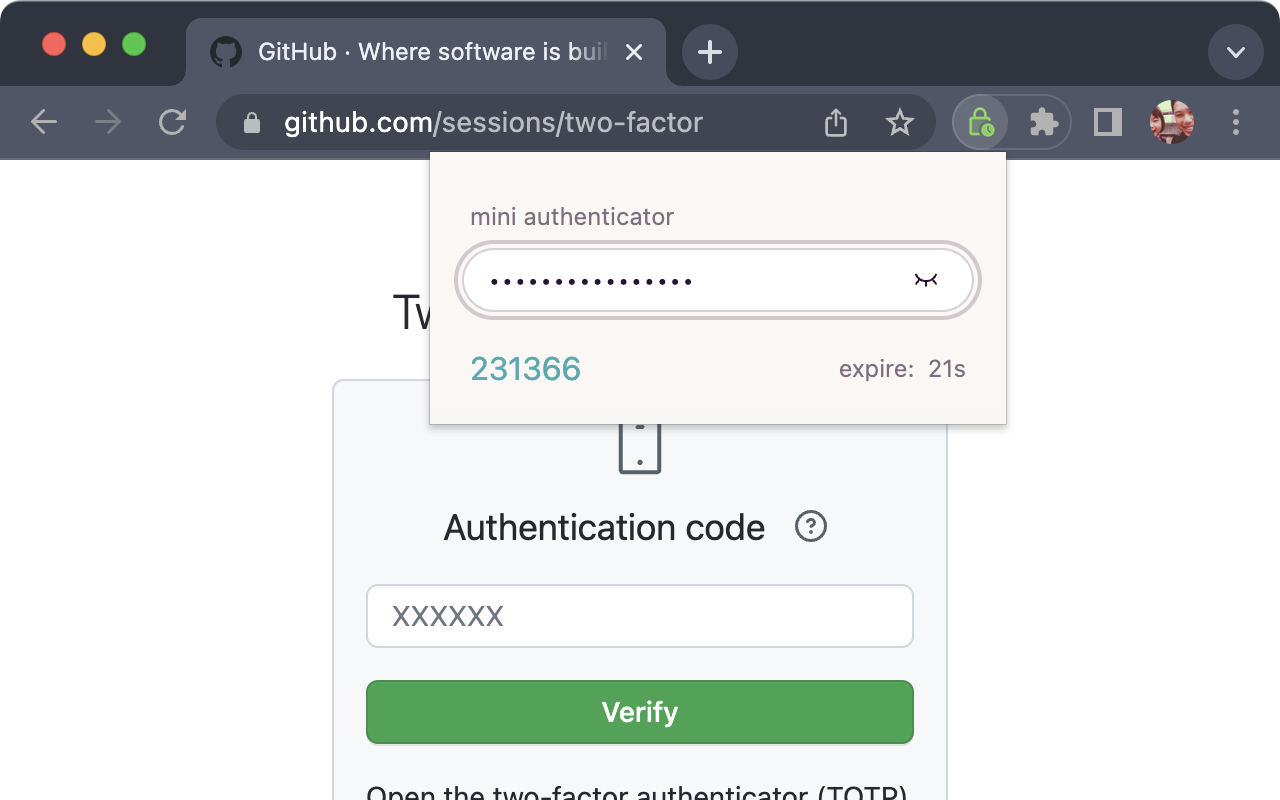Click the reload page button
Image resolution: width=1280 pixels, height=800 pixels.
(172, 122)
